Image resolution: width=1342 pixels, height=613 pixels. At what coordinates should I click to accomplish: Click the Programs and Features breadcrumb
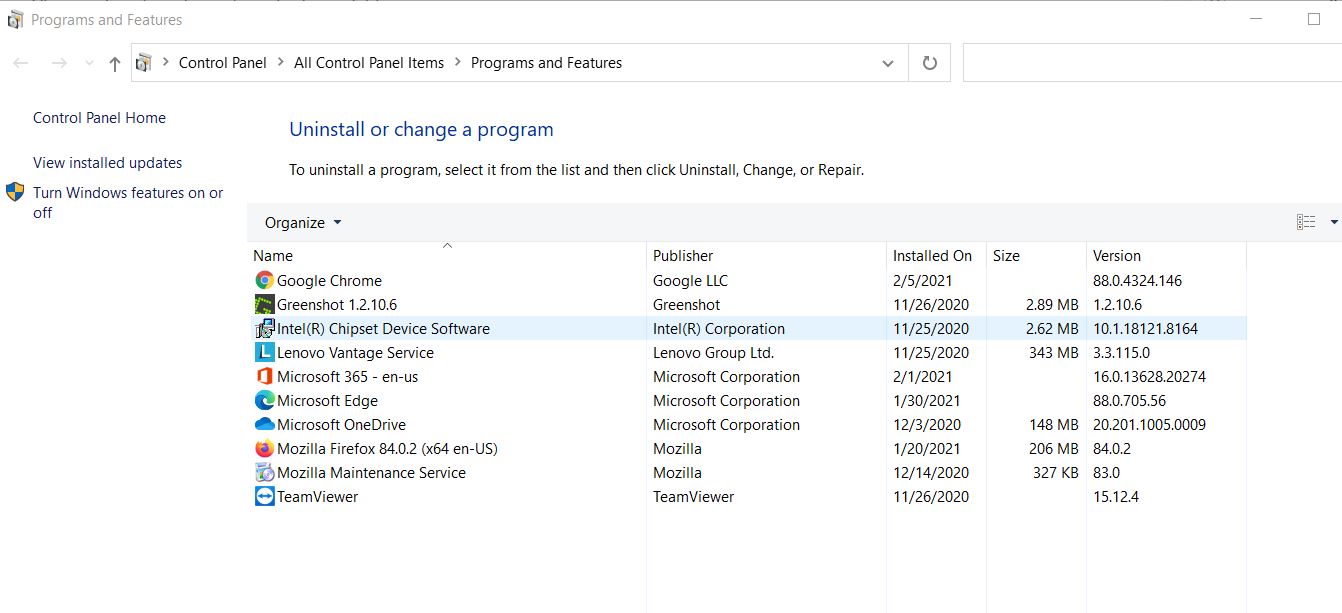[546, 63]
